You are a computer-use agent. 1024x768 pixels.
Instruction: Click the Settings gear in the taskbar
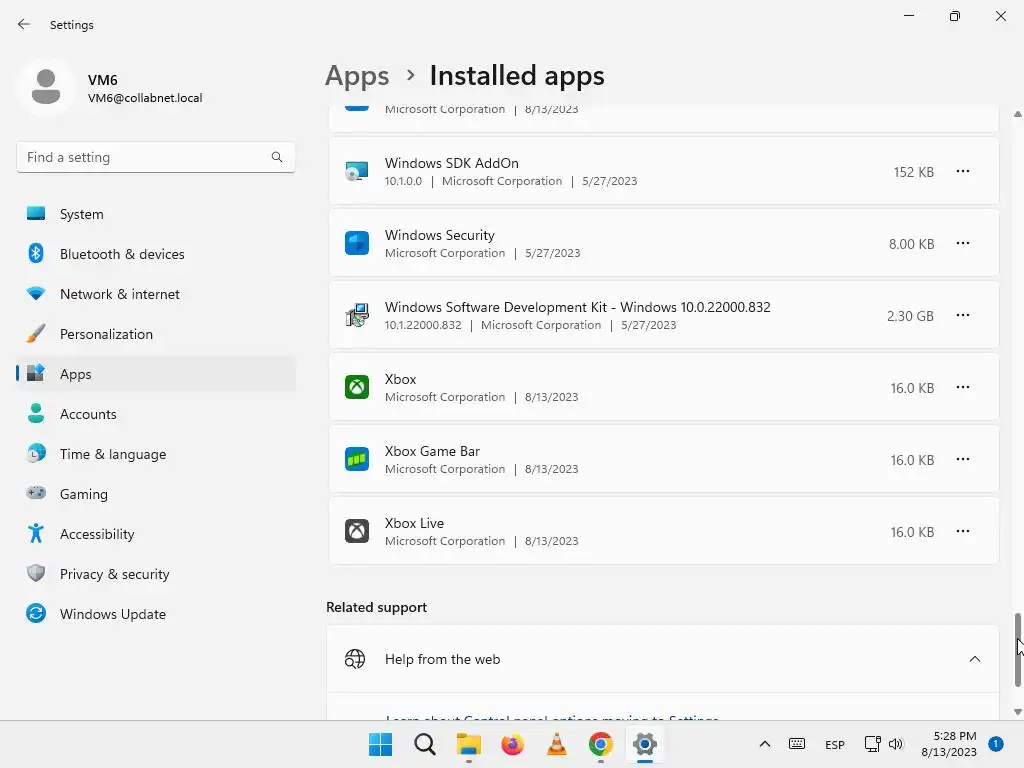click(645, 744)
